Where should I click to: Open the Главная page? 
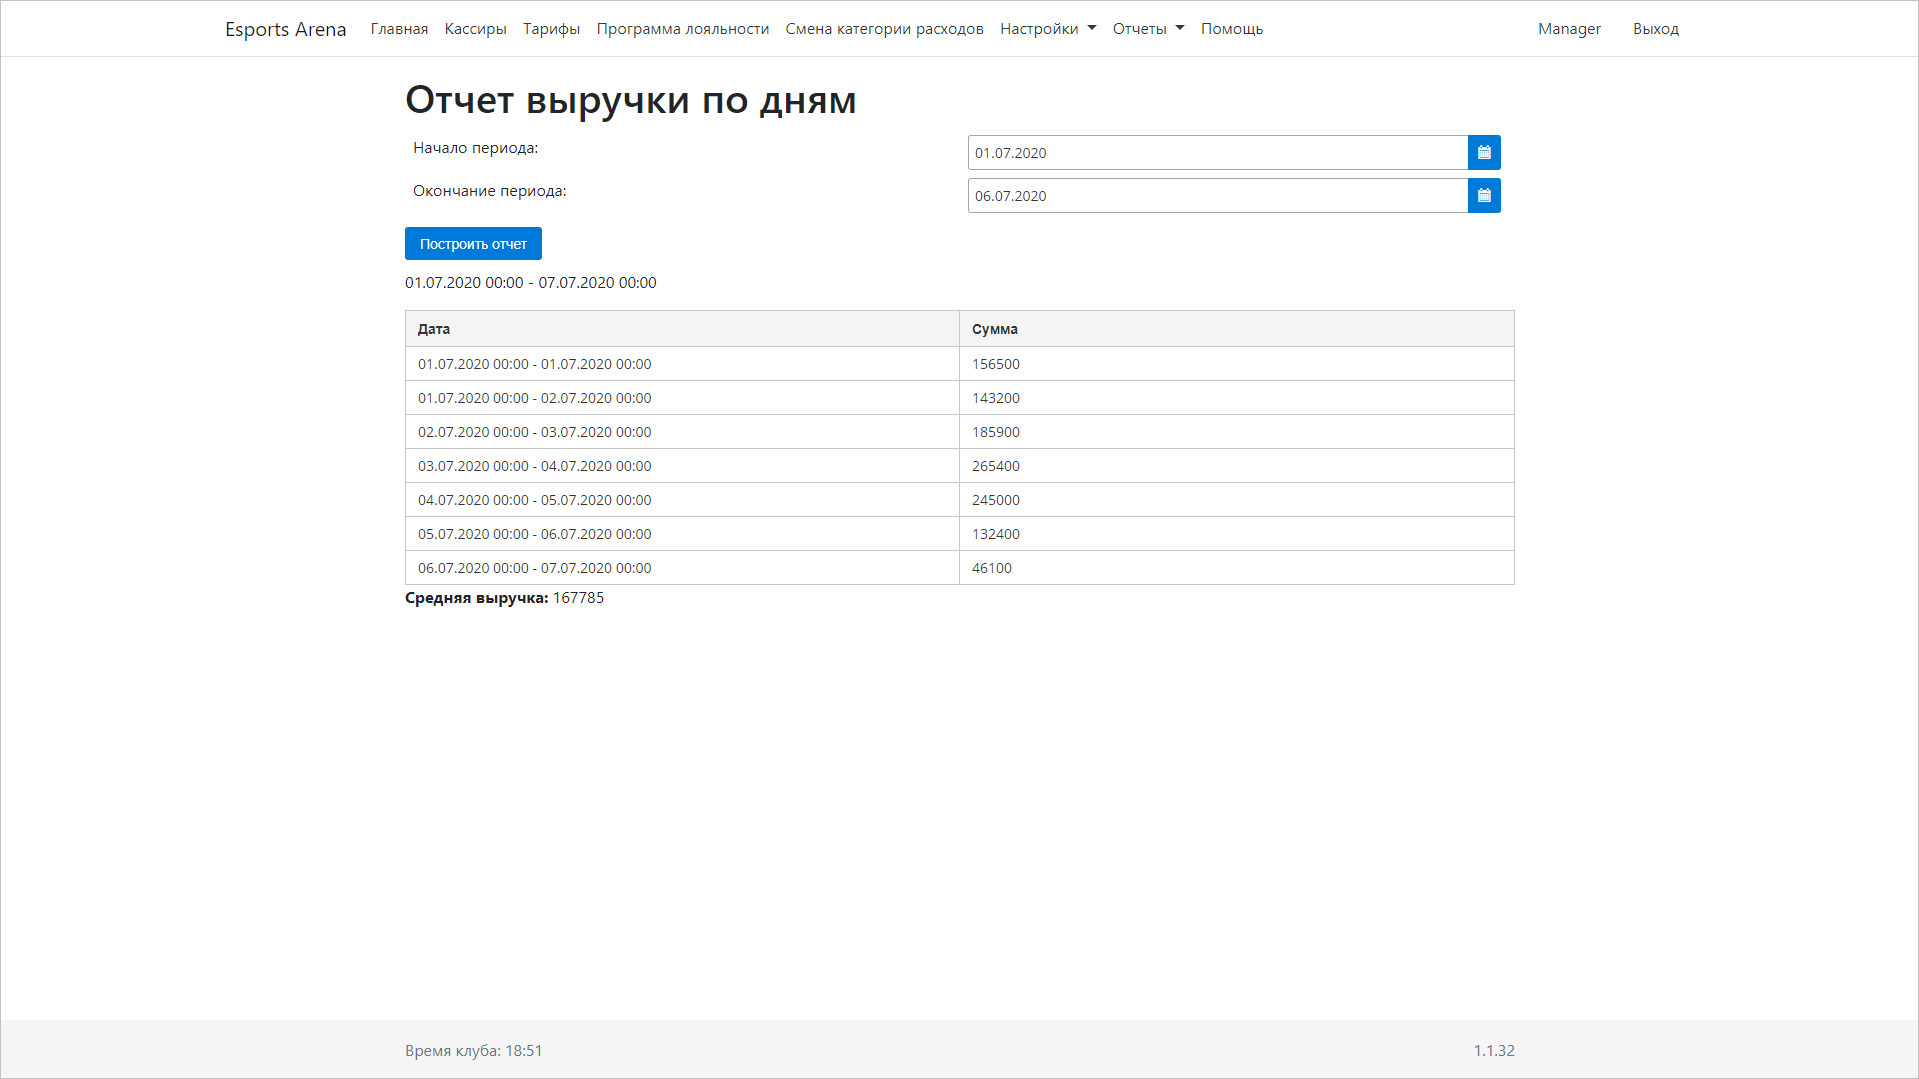(398, 28)
